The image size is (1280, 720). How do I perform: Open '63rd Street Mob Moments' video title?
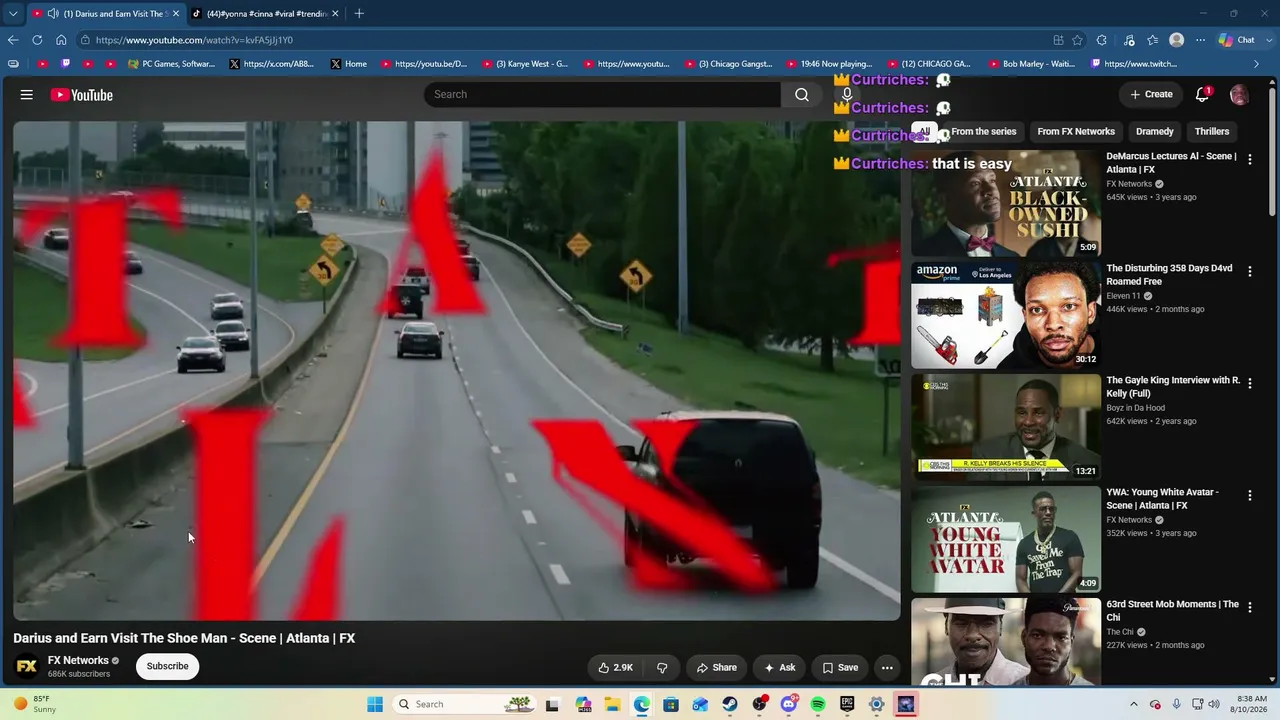1172,610
